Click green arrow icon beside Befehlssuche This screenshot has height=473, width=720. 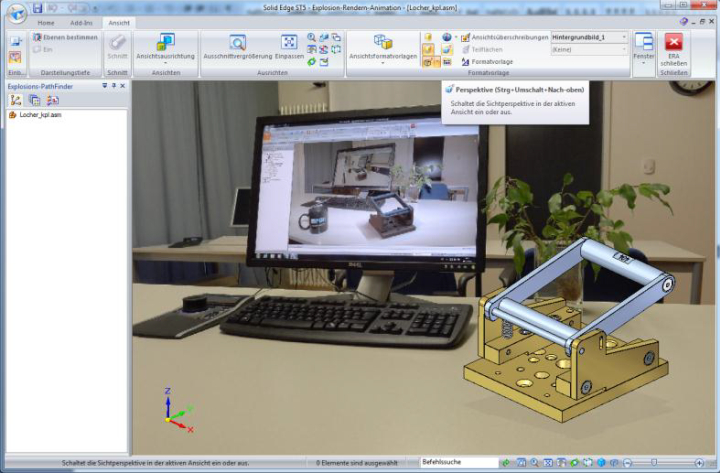(x=506, y=462)
